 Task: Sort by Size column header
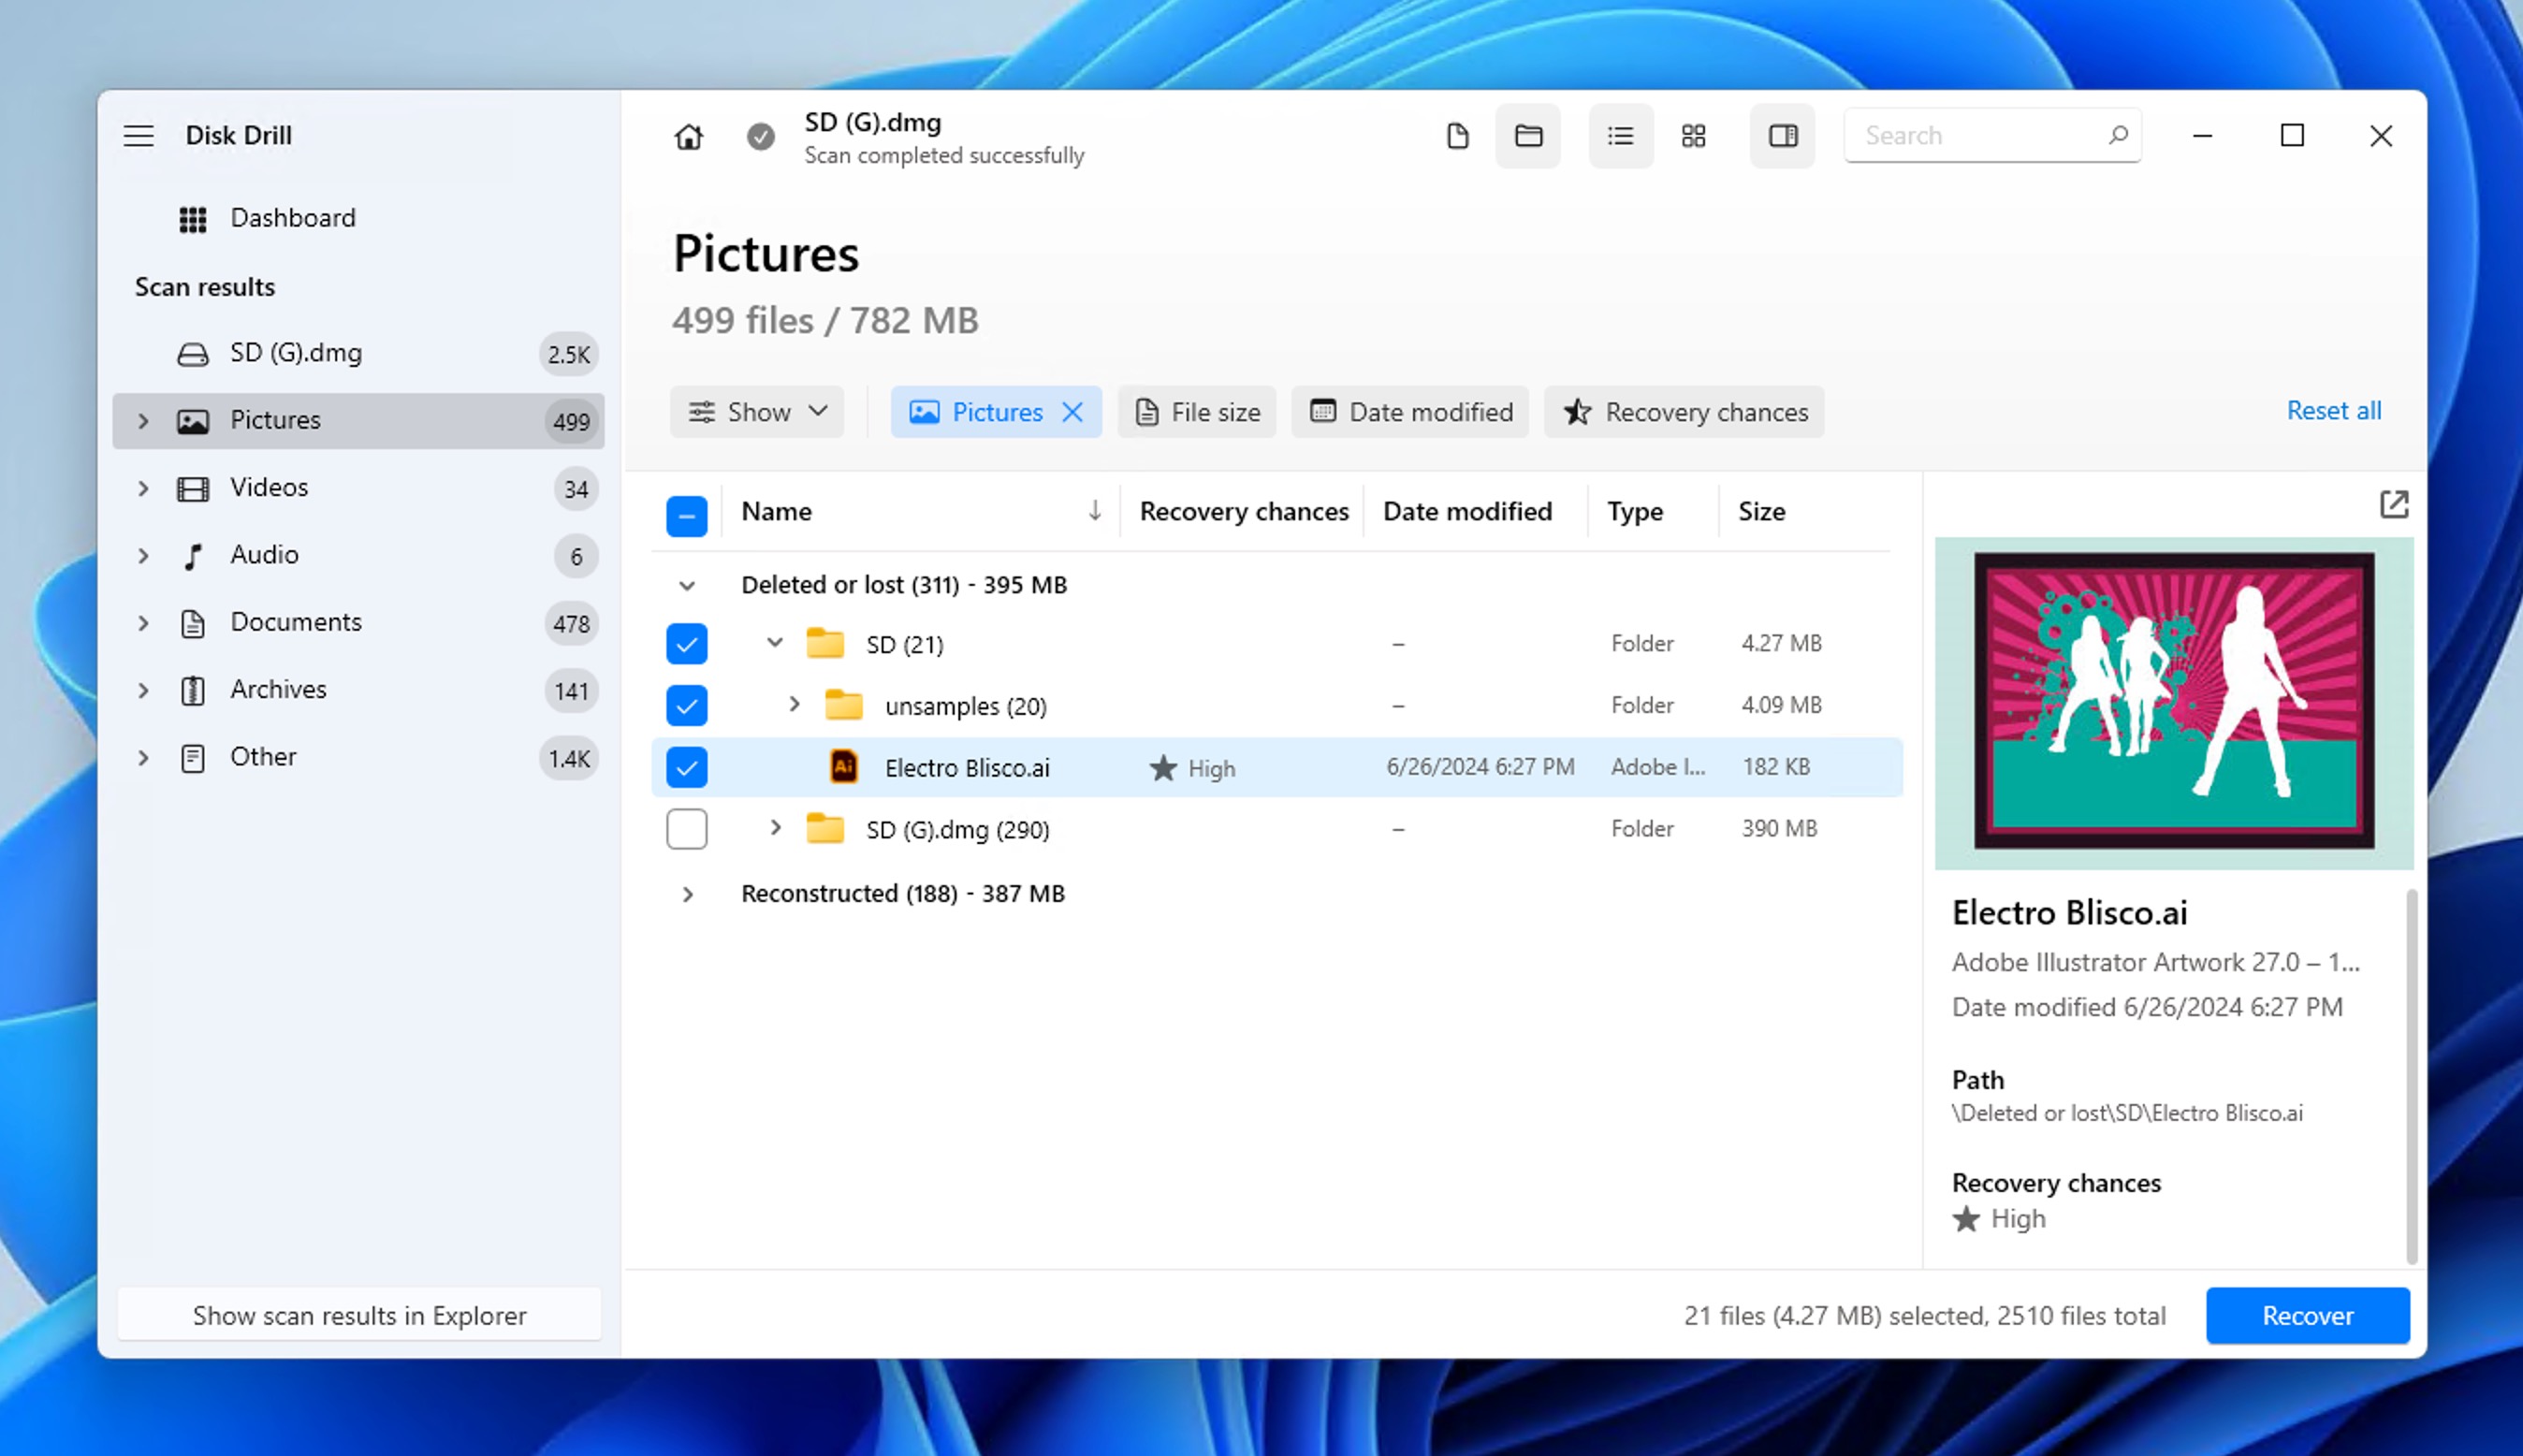[x=1761, y=511]
